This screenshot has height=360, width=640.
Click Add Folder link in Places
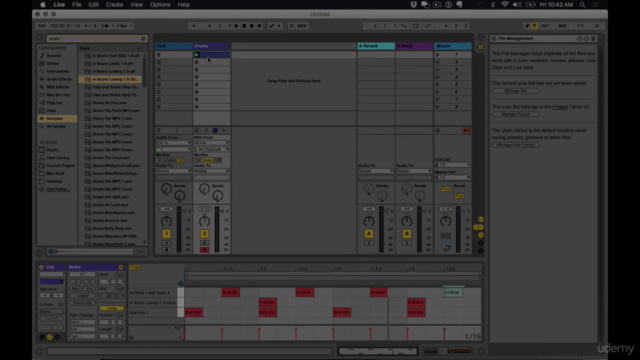coord(58,189)
